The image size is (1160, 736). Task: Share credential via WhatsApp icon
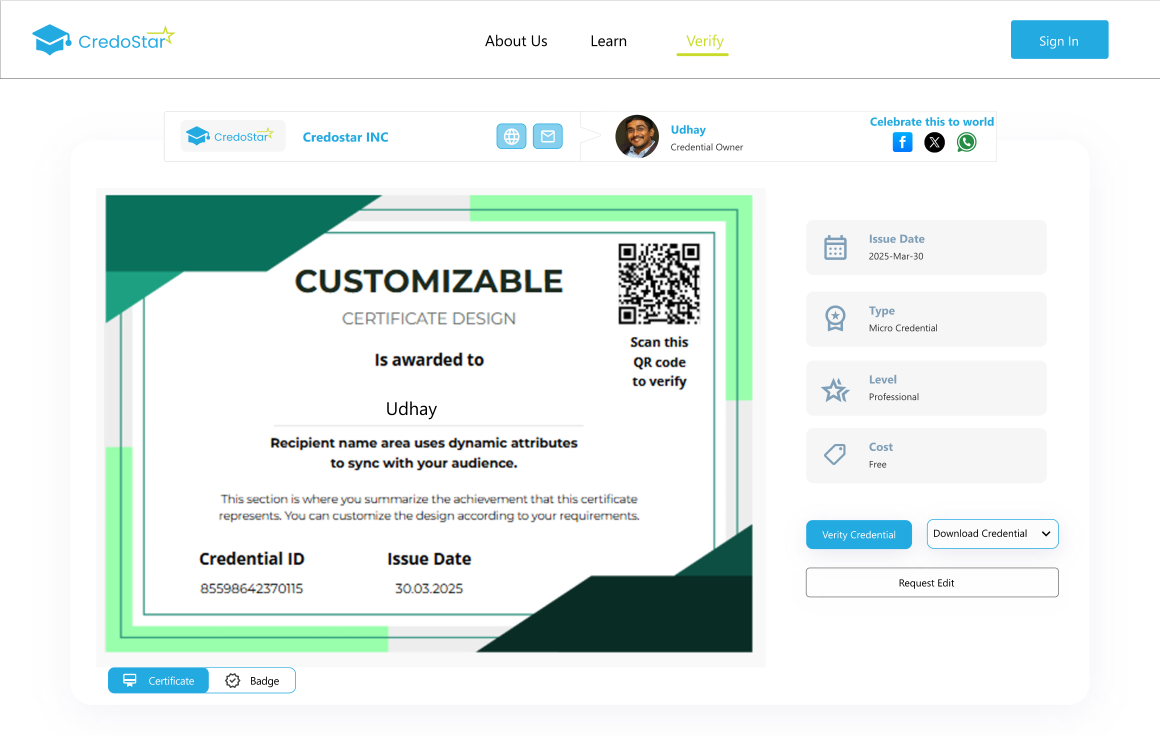click(x=966, y=142)
